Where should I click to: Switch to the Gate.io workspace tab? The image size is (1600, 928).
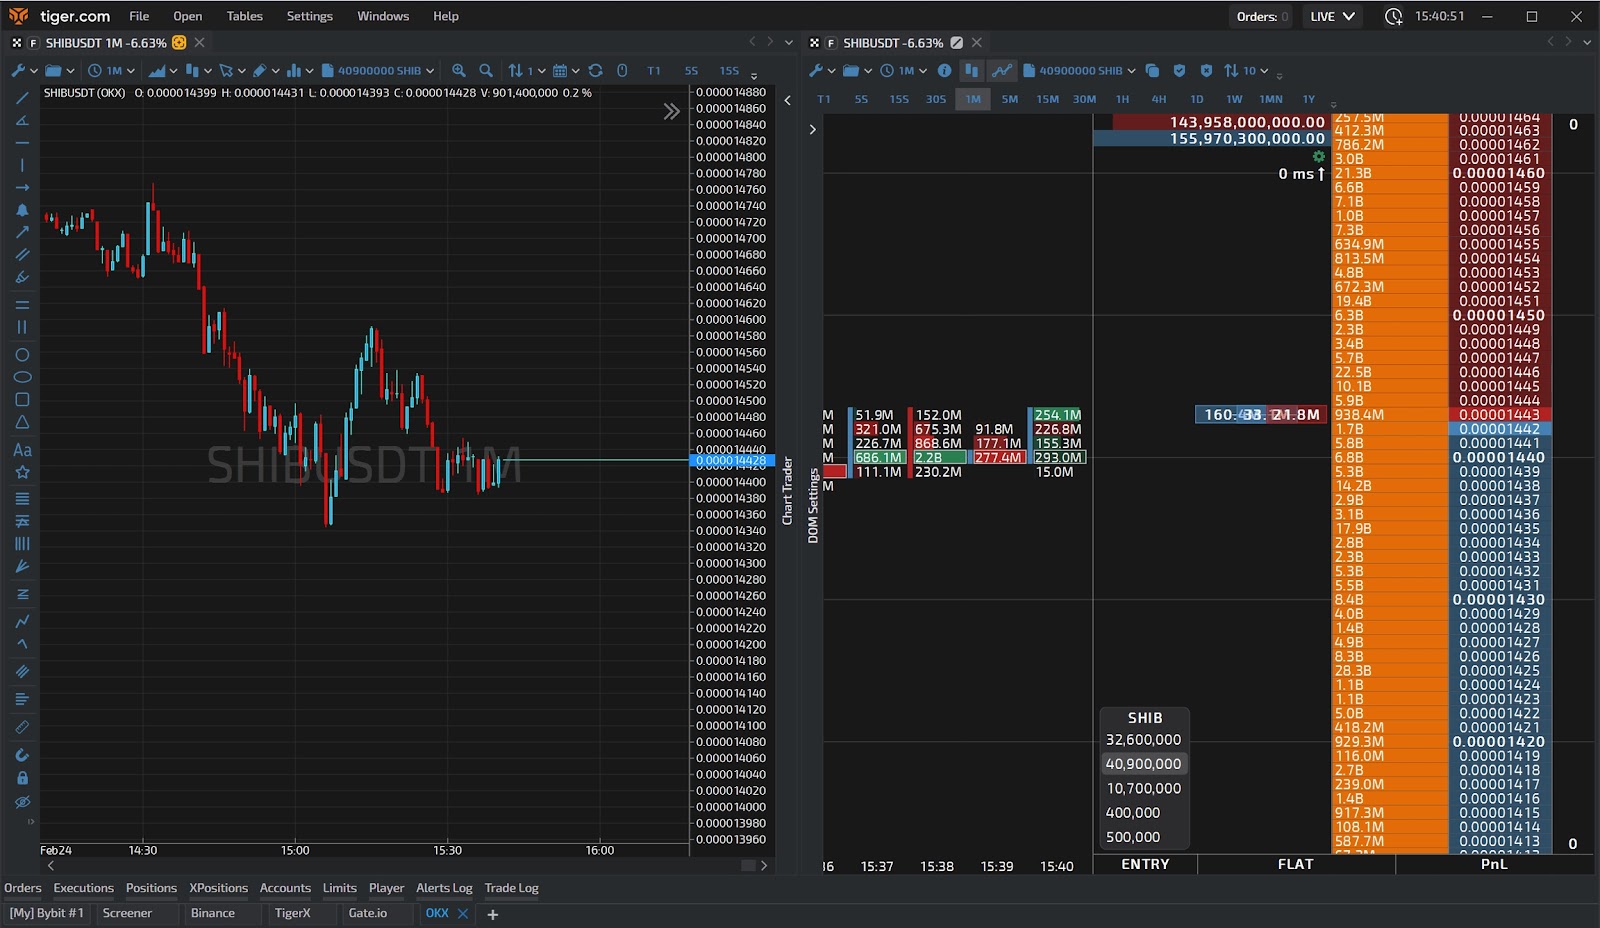pos(368,913)
